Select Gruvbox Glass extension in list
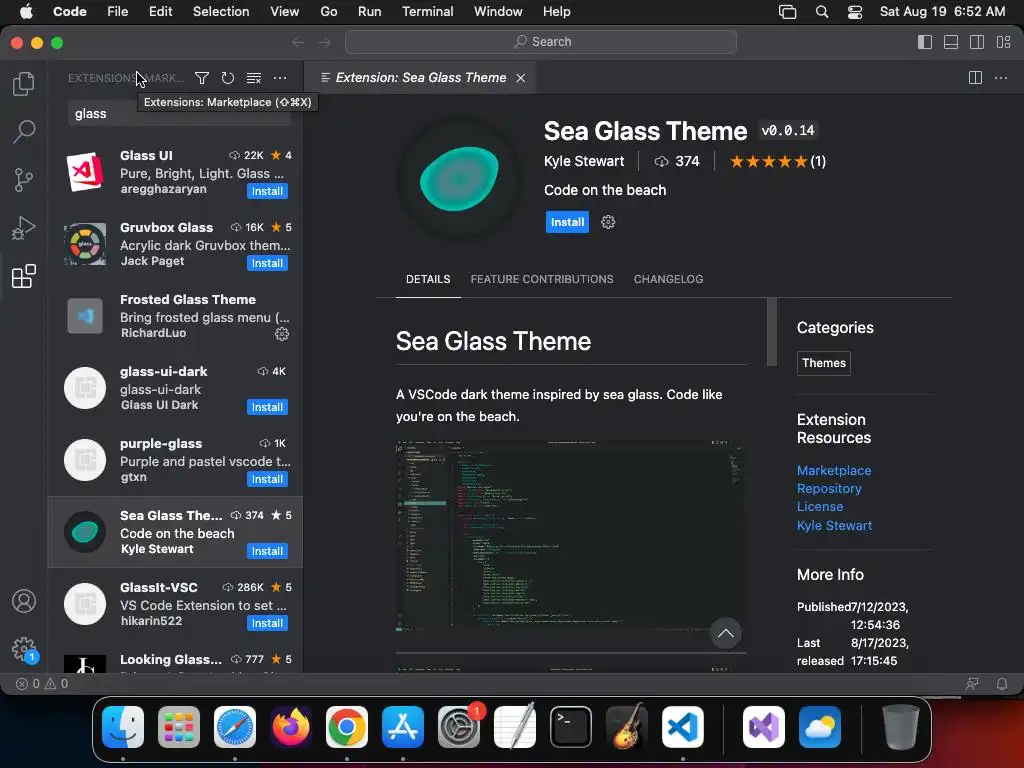 [175, 244]
